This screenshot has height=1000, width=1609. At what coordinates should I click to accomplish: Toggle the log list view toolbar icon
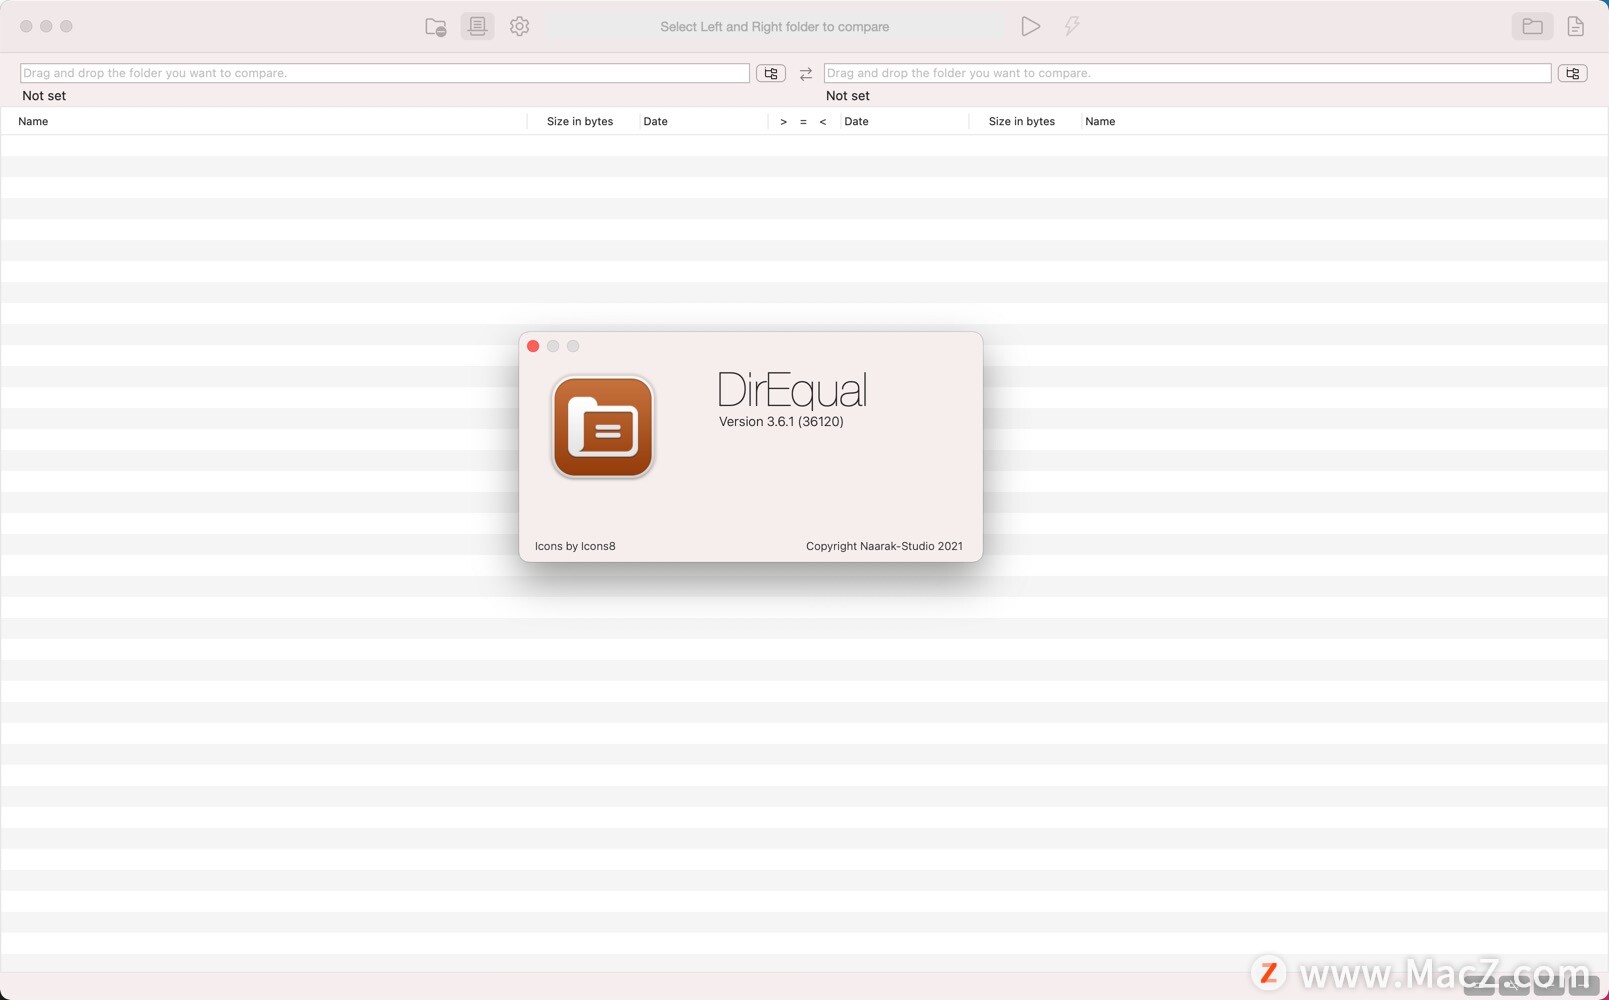[x=477, y=26]
